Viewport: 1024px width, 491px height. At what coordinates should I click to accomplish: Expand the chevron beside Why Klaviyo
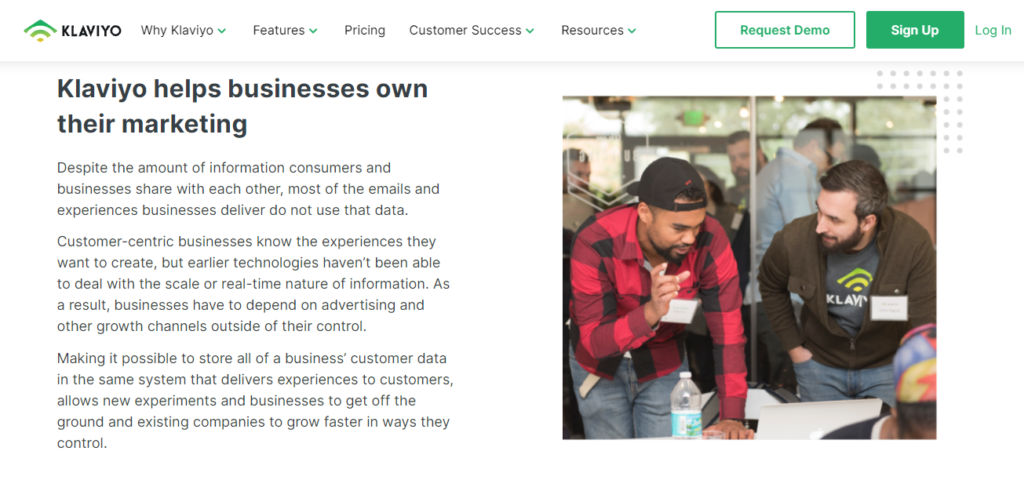[x=222, y=31]
